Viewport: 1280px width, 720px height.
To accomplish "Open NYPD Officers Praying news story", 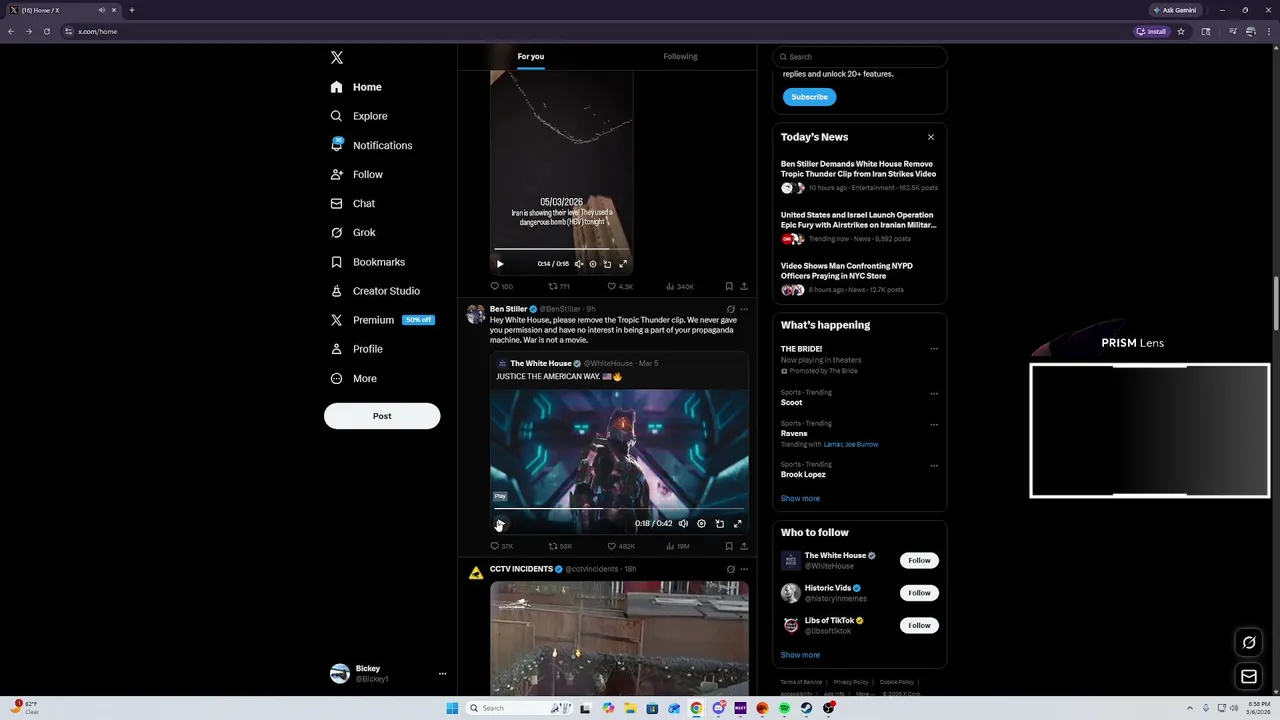I will 859,277.
